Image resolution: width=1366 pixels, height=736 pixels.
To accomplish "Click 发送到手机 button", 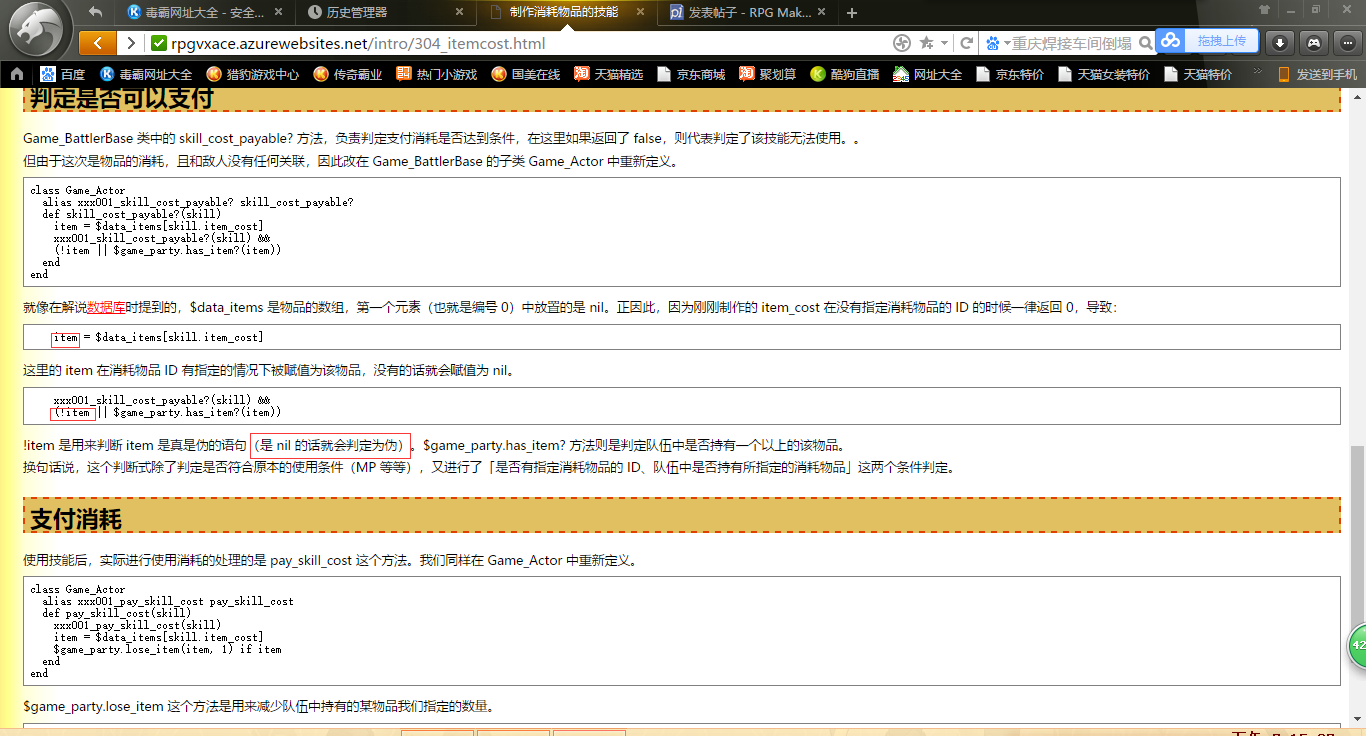I will [x=1317, y=74].
